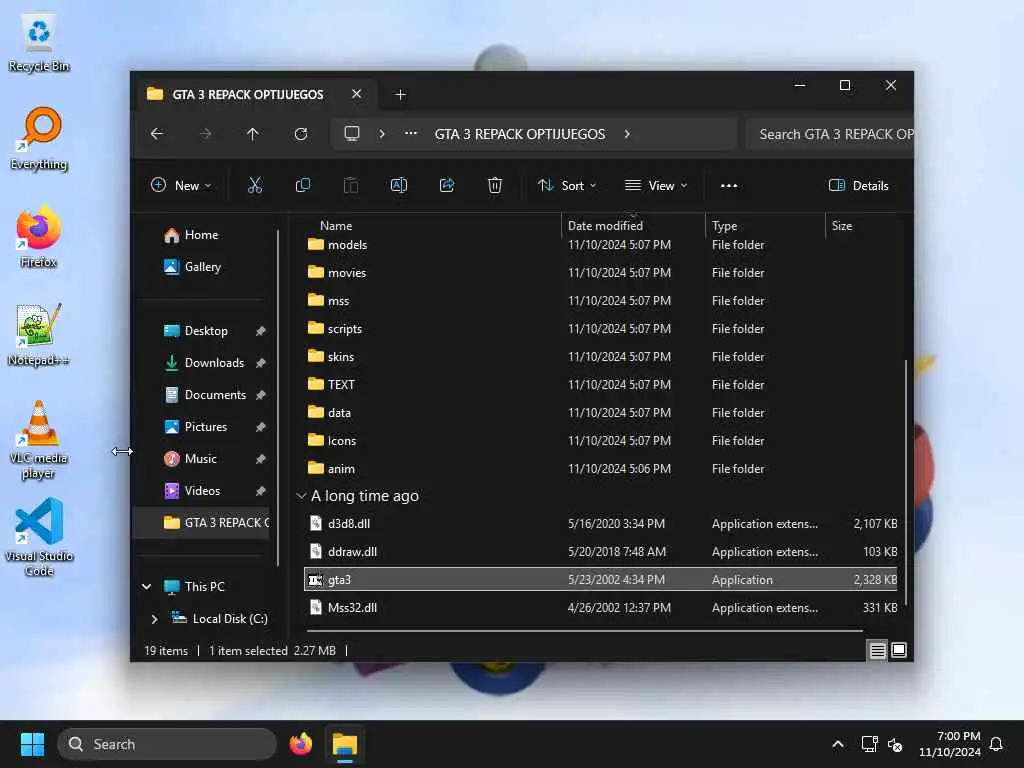Unpin Pictures using its pin icon
1024x768 pixels.
pyautogui.click(x=261, y=427)
